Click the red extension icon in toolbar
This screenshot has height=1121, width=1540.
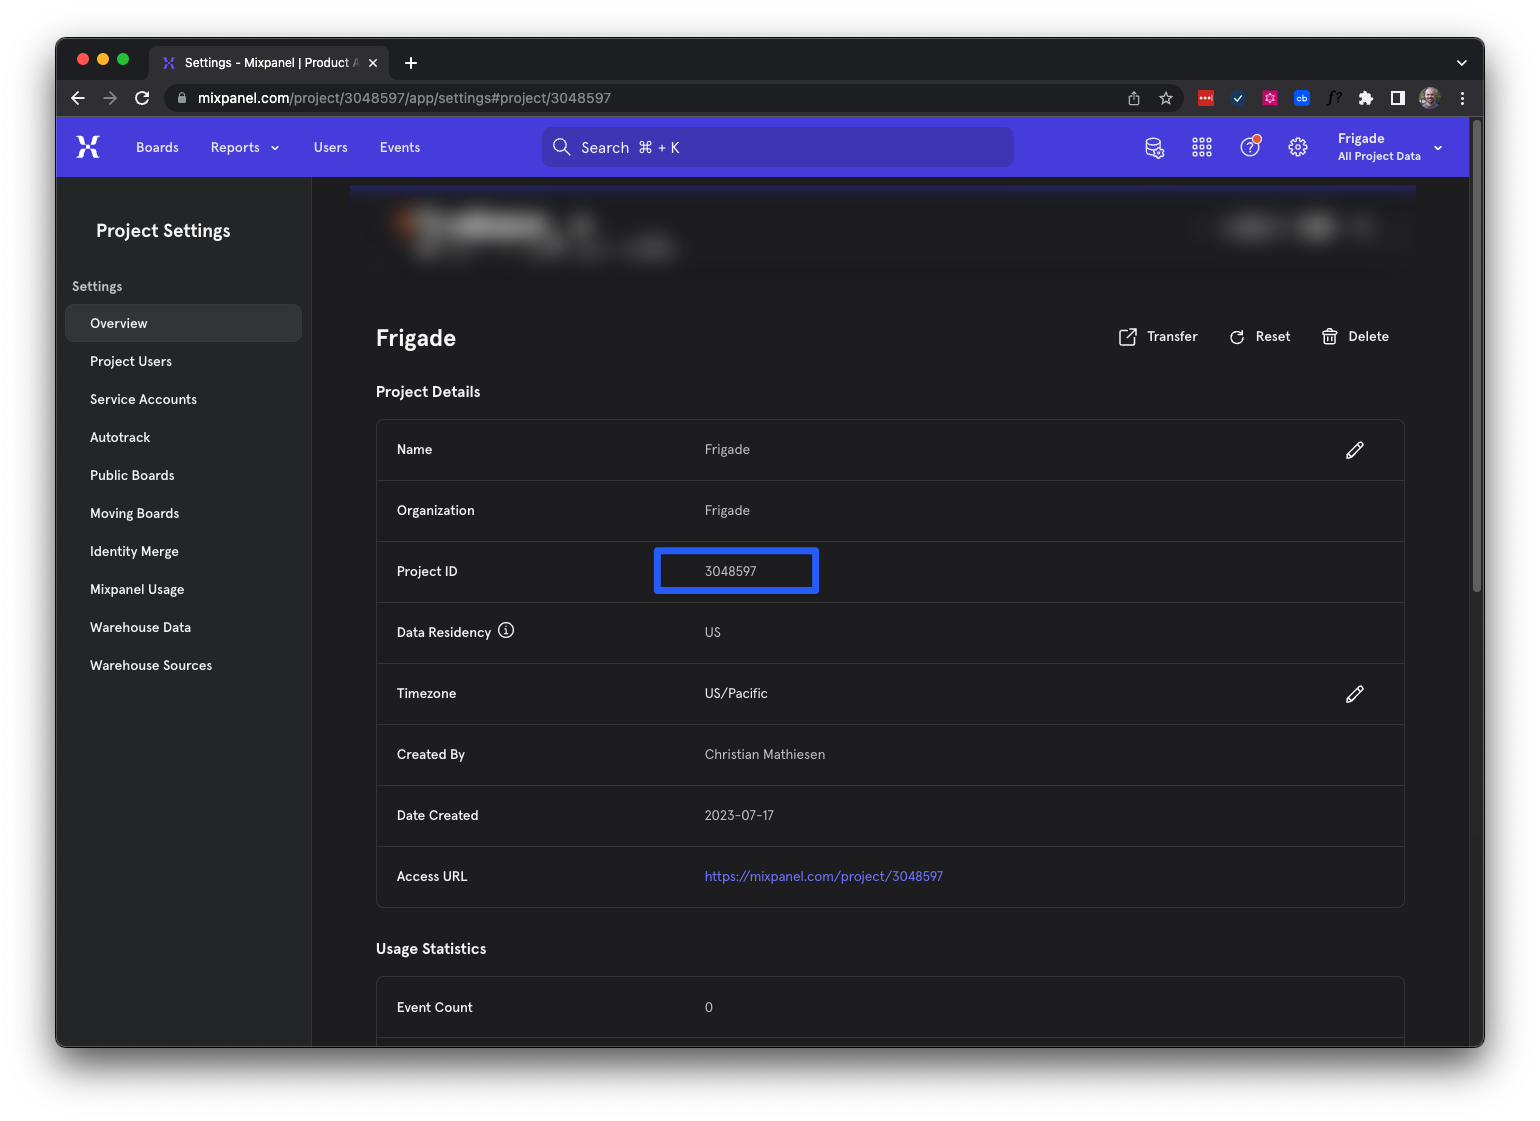(1206, 98)
